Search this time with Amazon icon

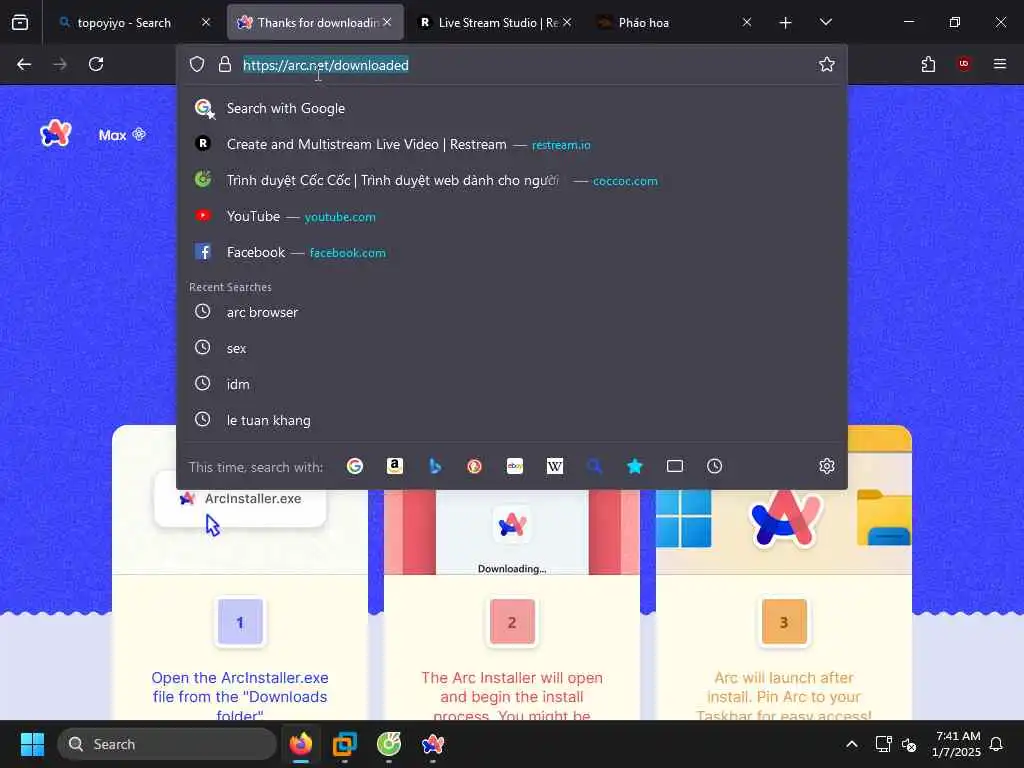pos(394,466)
